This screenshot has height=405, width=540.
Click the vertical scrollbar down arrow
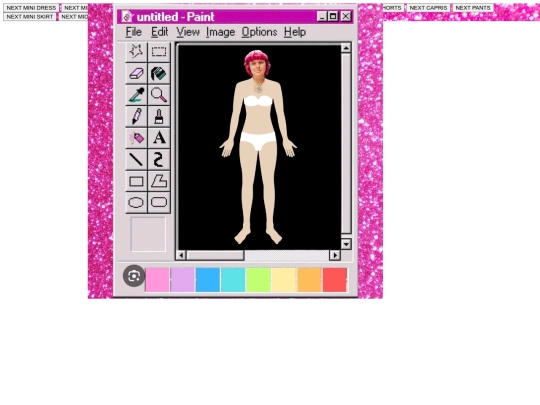point(346,244)
